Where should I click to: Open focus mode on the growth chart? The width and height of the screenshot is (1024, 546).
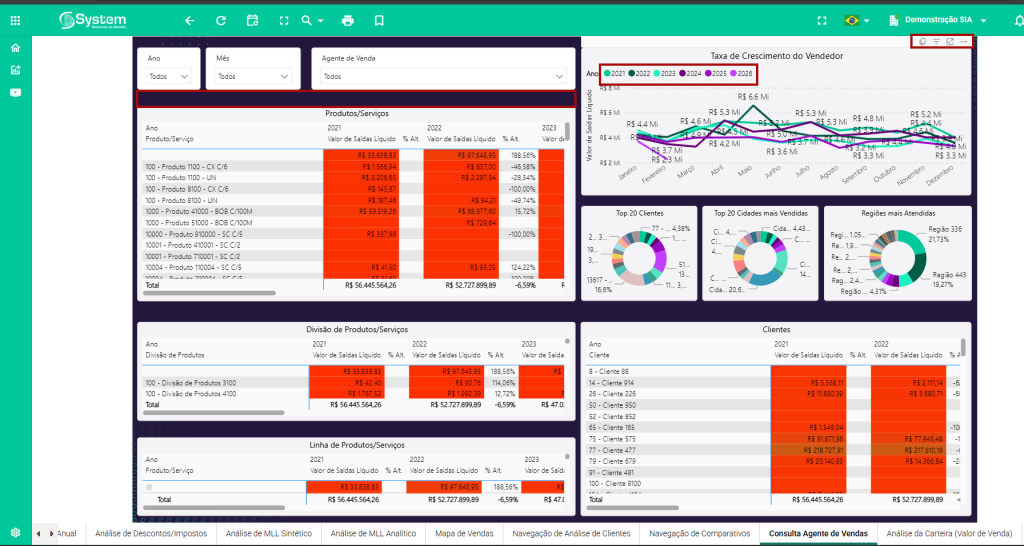pos(949,41)
